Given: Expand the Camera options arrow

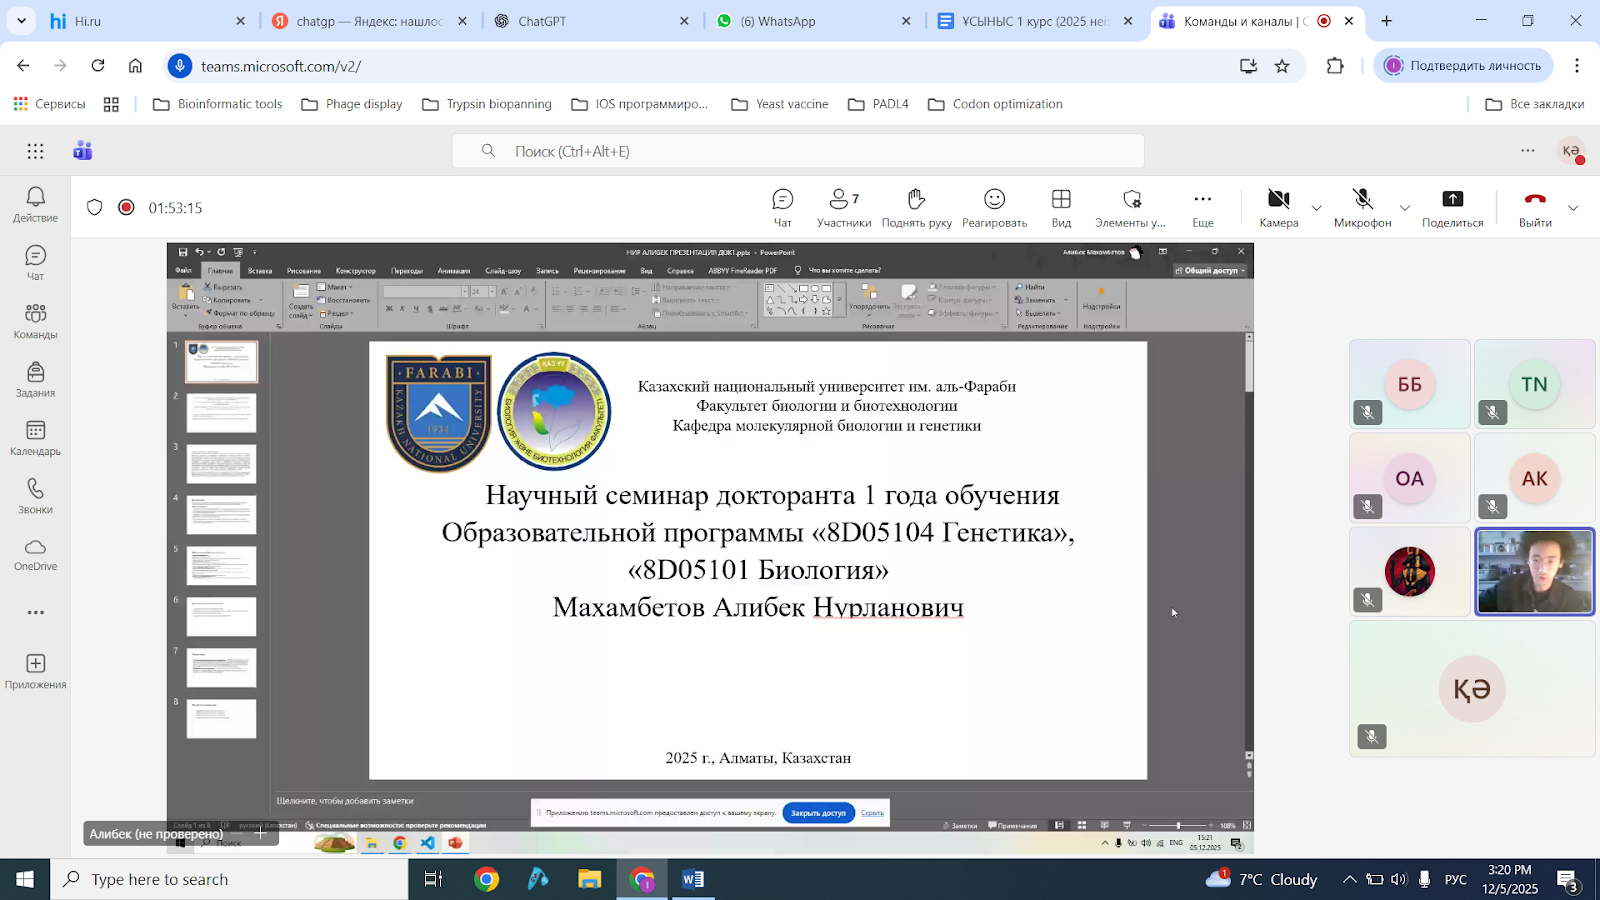Looking at the screenshot, I should tap(1316, 208).
